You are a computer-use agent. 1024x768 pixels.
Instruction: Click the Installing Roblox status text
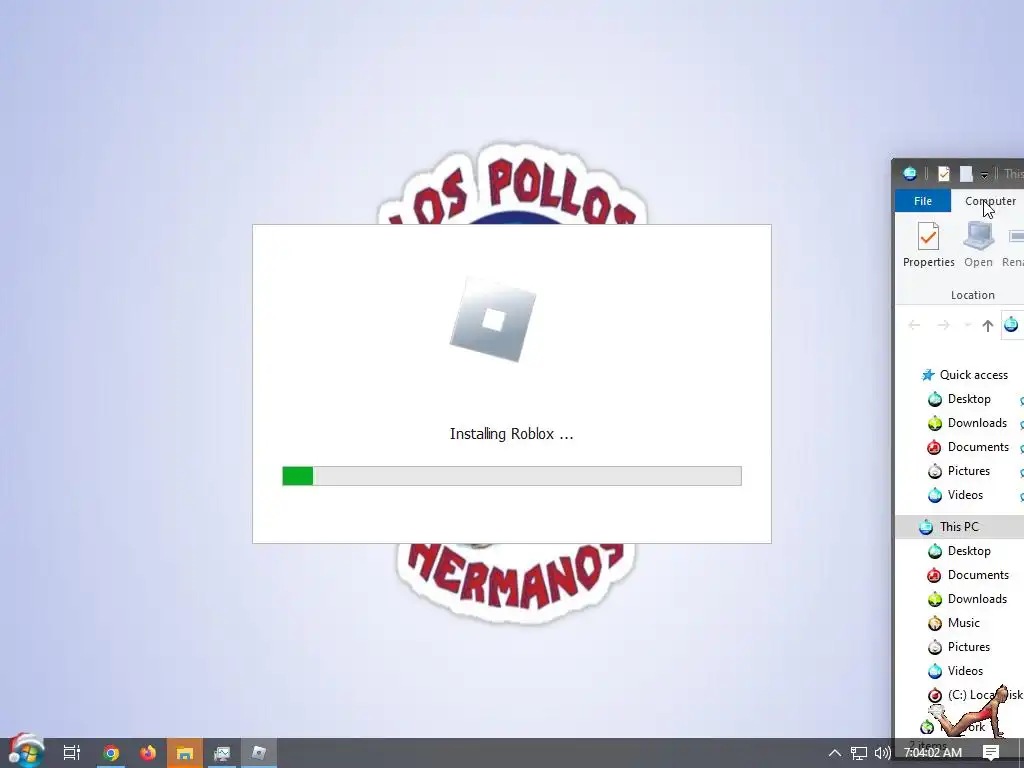pyautogui.click(x=511, y=434)
